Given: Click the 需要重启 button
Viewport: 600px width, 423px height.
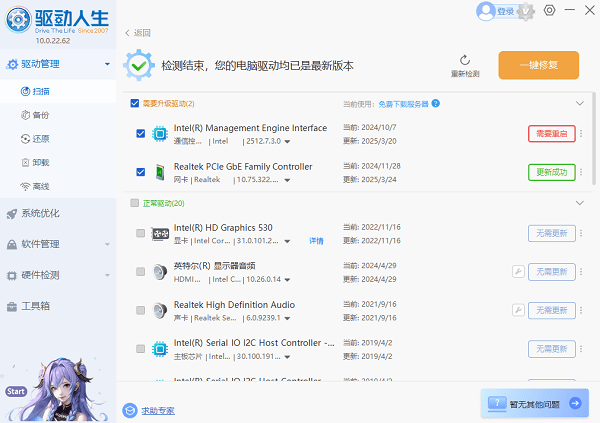Looking at the screenshot, I should (551, 134).
